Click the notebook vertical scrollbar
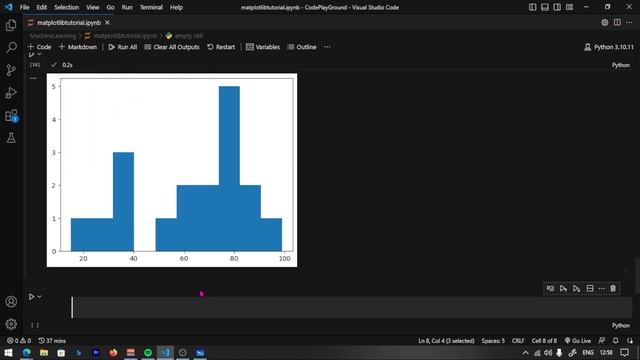Viewport: 640px width, 360px height. [x=637, y=275]
